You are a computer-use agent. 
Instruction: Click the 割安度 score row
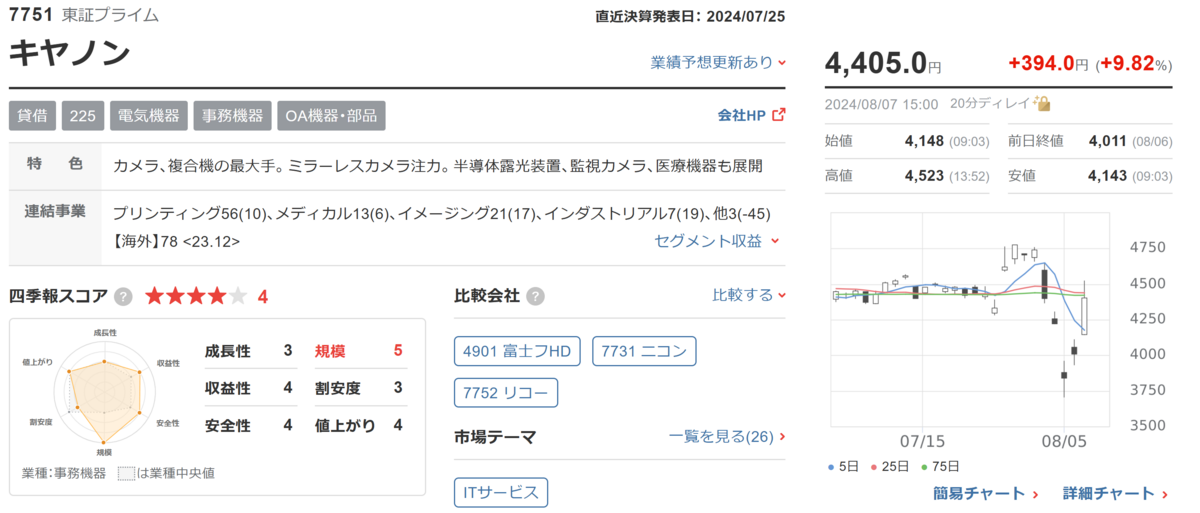click(x=359, y=388)
